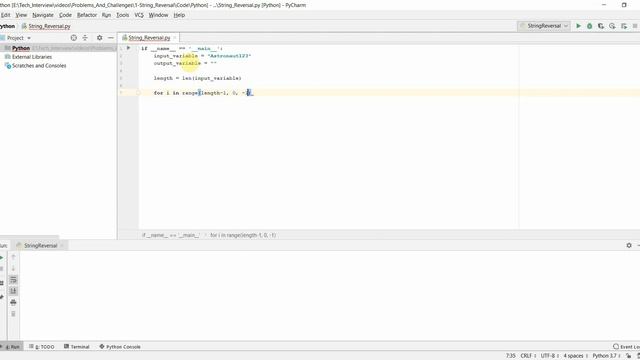
Task: Click the print icon in the Run panel
Action: [13, 302]
